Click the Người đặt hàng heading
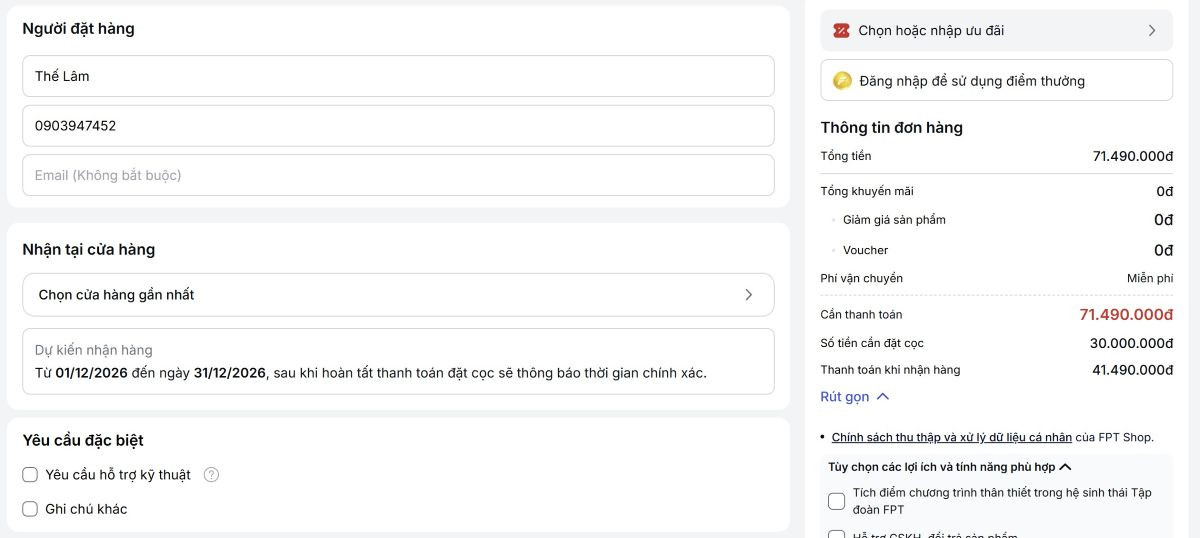This screenshot has width=1200, height=538. [x=78, y=29]
